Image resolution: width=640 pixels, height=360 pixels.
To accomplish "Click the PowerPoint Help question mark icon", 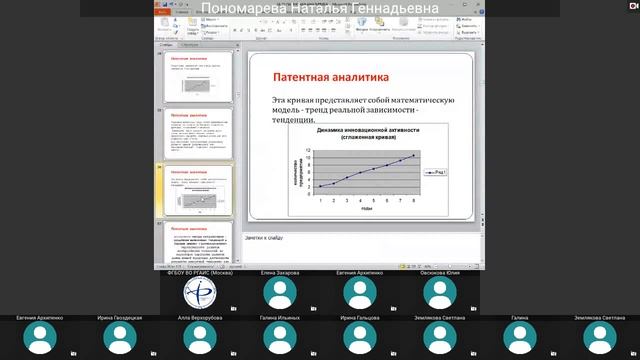I will [482, 12].
